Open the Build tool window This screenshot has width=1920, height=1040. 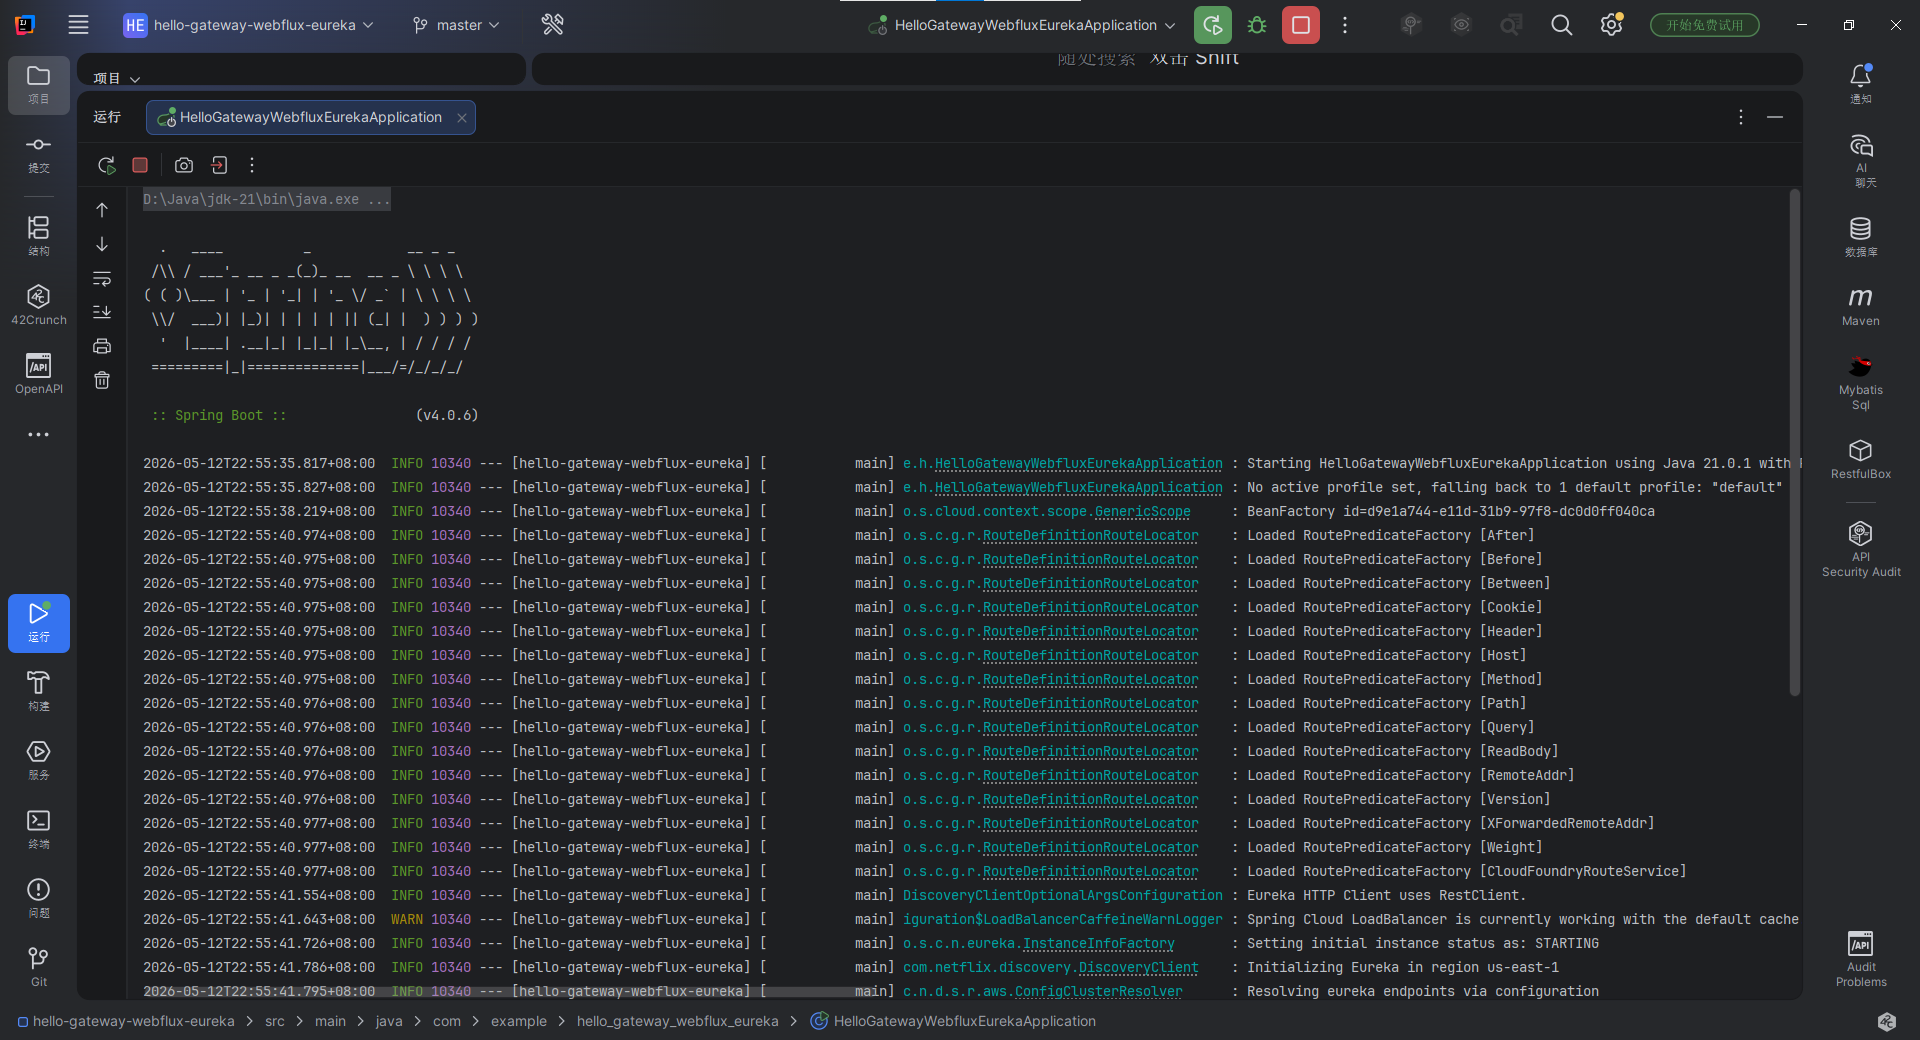[x=38, y=691]
